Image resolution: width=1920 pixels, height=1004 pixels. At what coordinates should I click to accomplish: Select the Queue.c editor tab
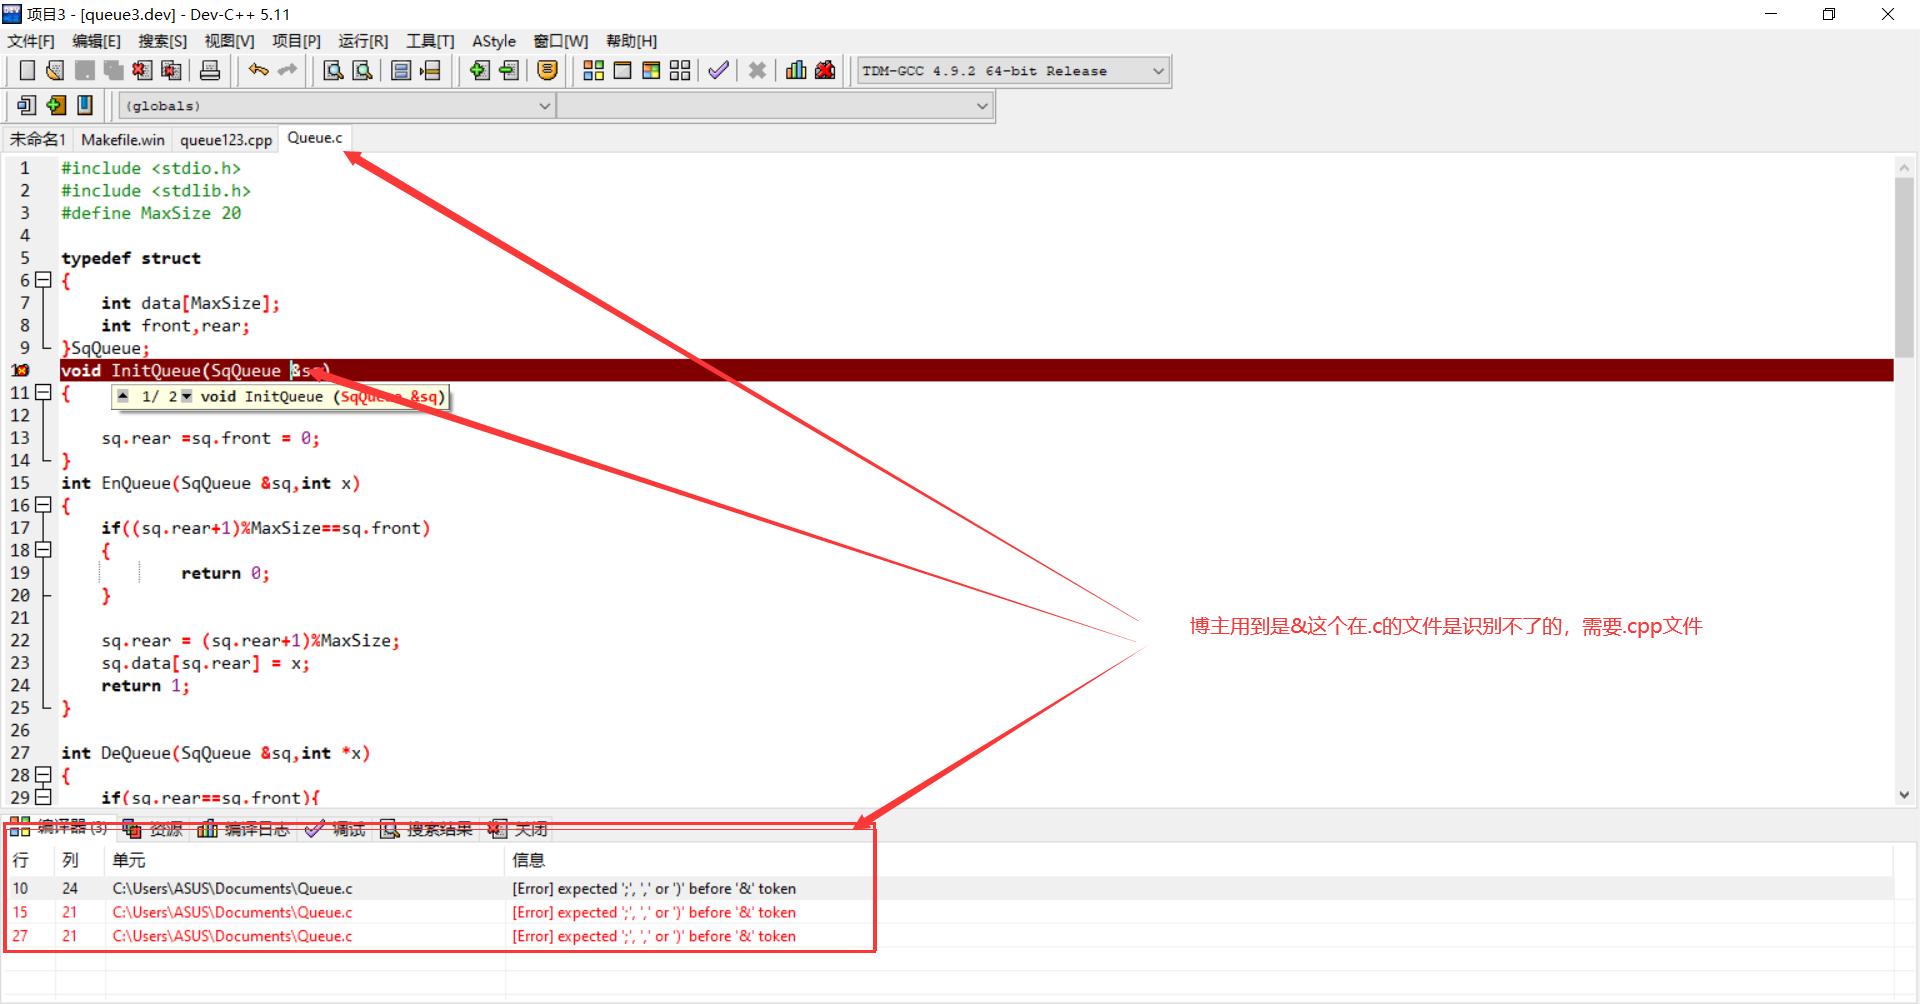315,138
